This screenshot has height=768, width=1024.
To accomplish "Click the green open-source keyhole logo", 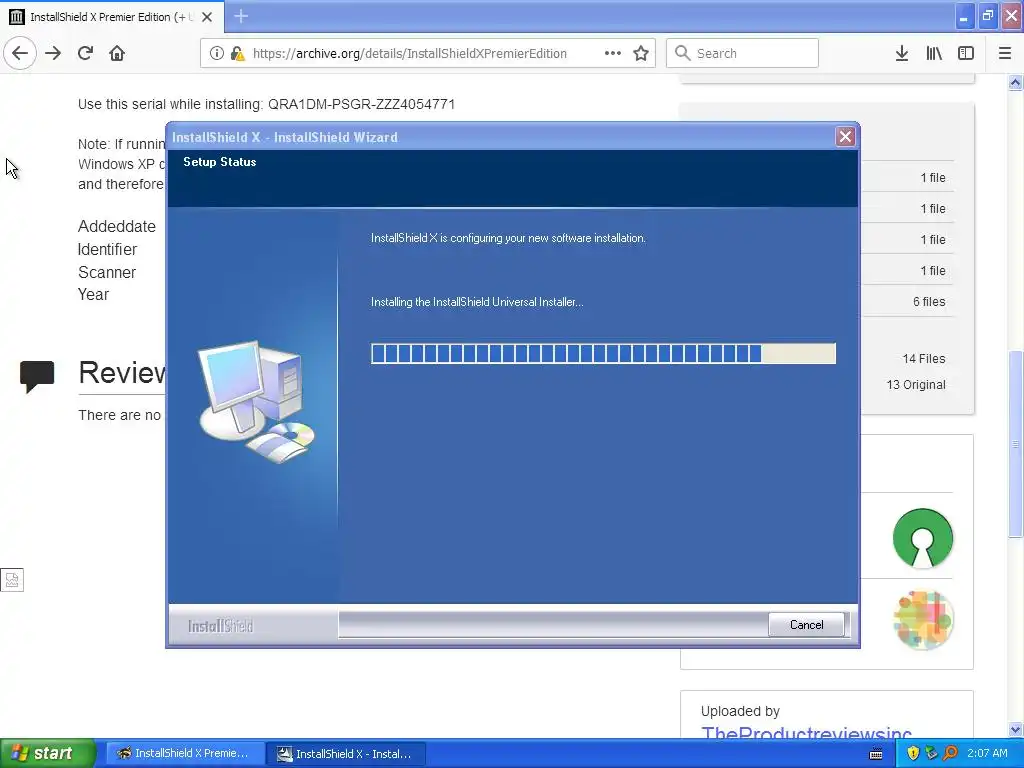I will tap(923, 538).
